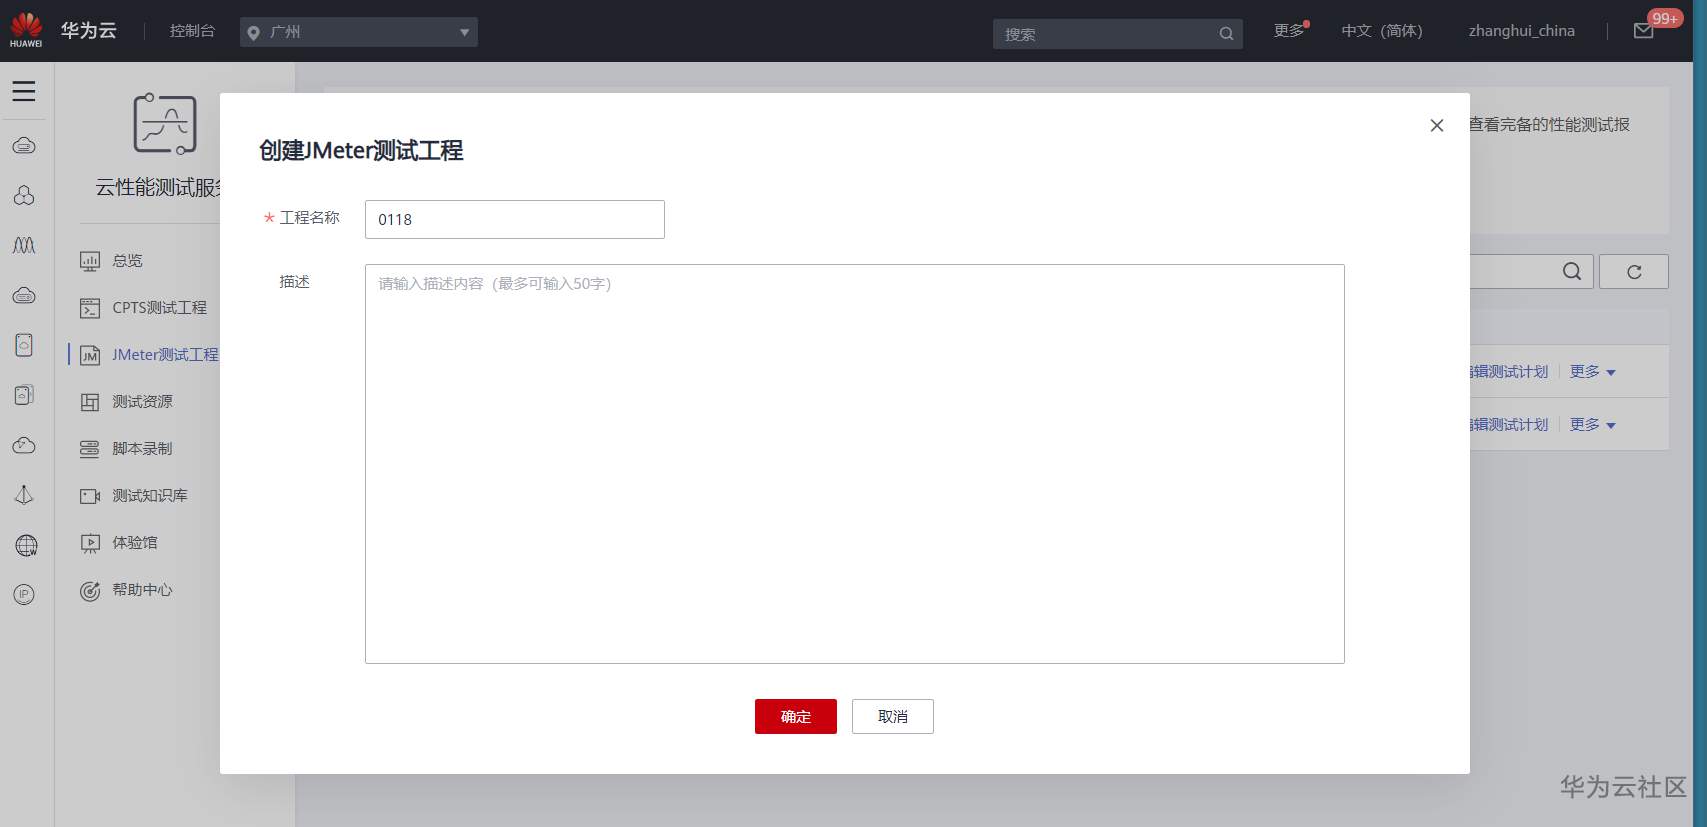Focus the header 搜索 box

point(1118,34)
